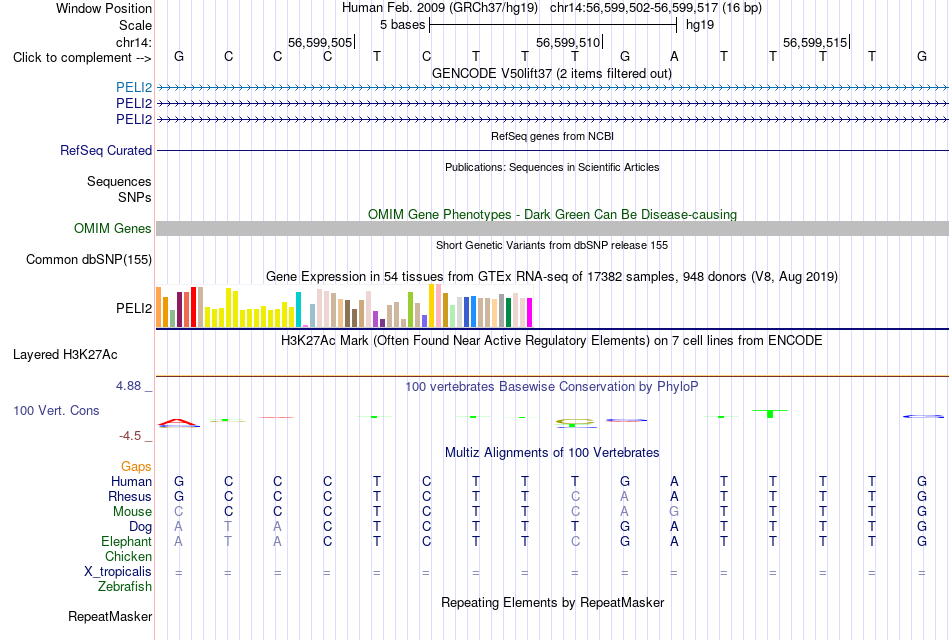Image resolution: width=950 pixels, height=640 pixels.
Task: Click the Sequences subtrack label
Action: point(119,181)
